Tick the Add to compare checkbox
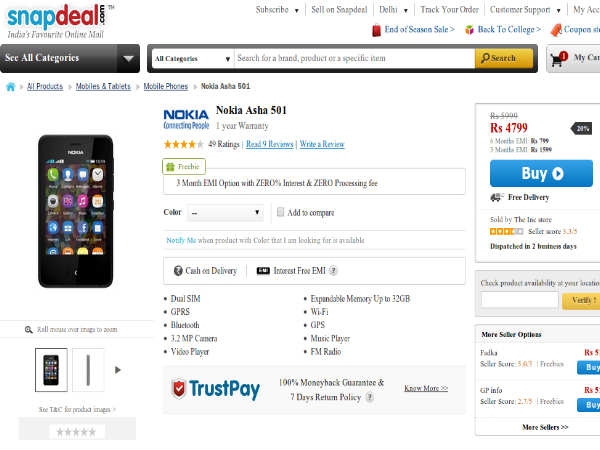The width and height of the screenshot is (600, 450). pos(280,212)
